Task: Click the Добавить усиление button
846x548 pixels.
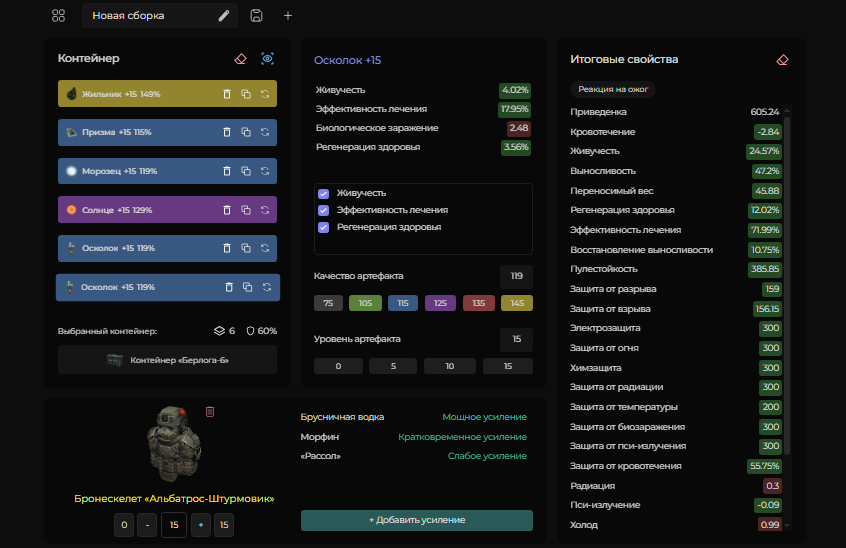Action: pyautogui.click(x=417, y=520)
